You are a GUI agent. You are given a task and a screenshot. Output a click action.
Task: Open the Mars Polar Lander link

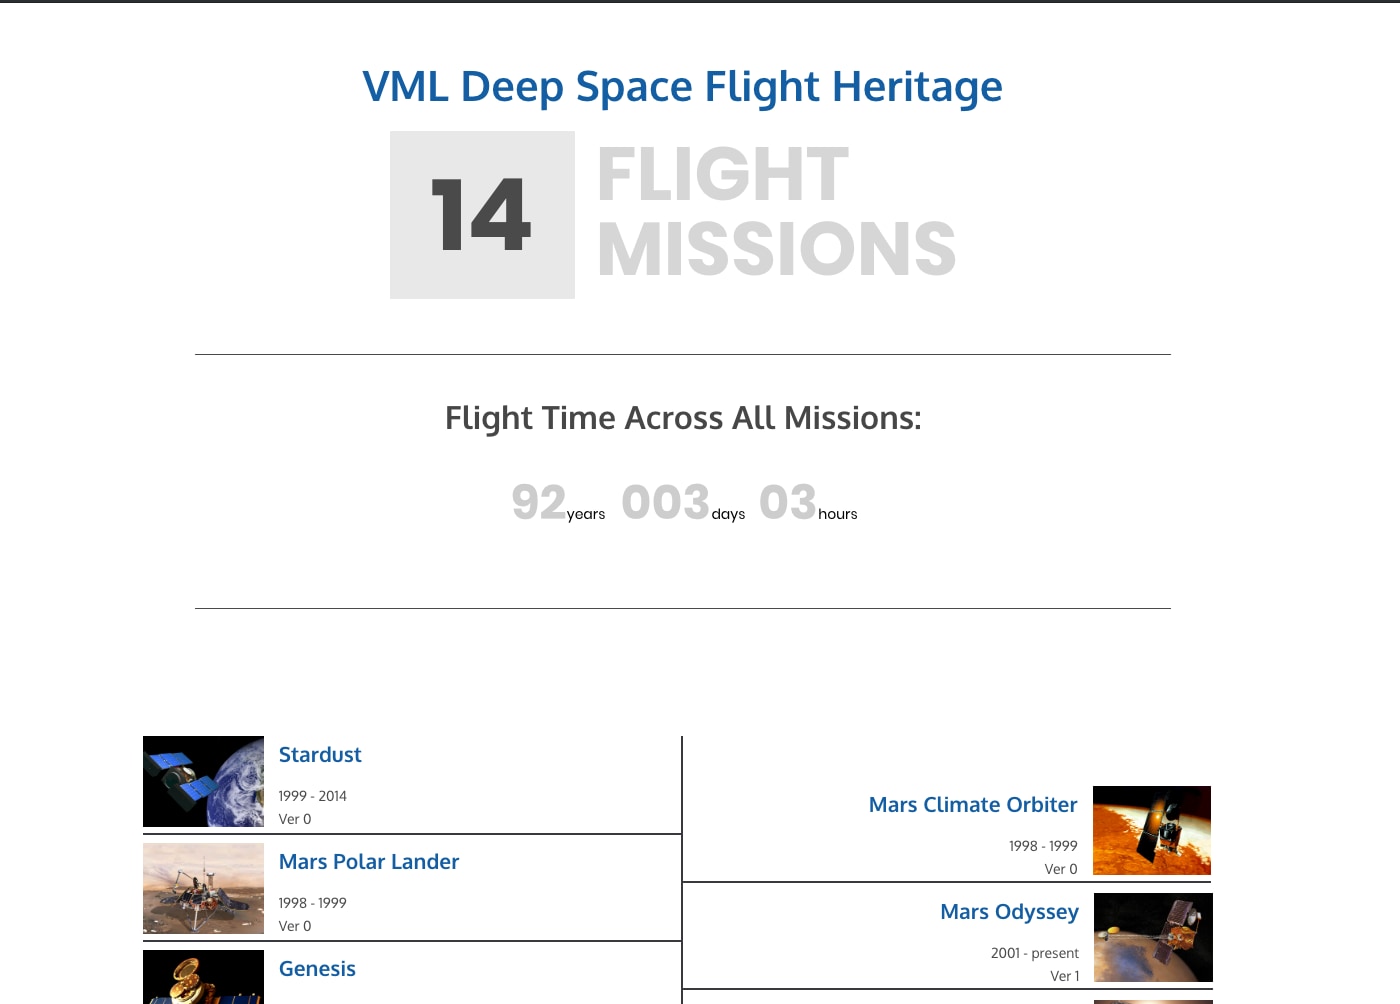point(369,862)
